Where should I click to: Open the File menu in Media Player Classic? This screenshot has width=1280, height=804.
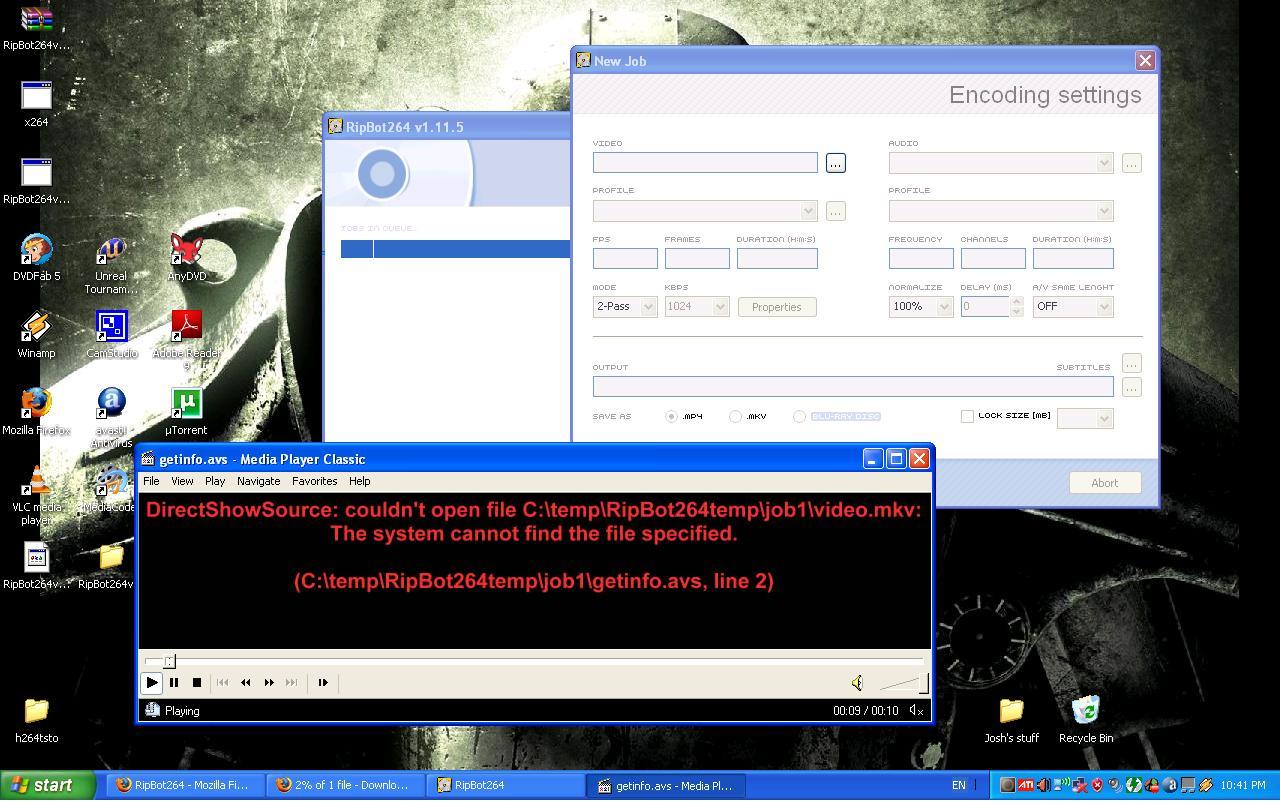(x=151, y=481)
